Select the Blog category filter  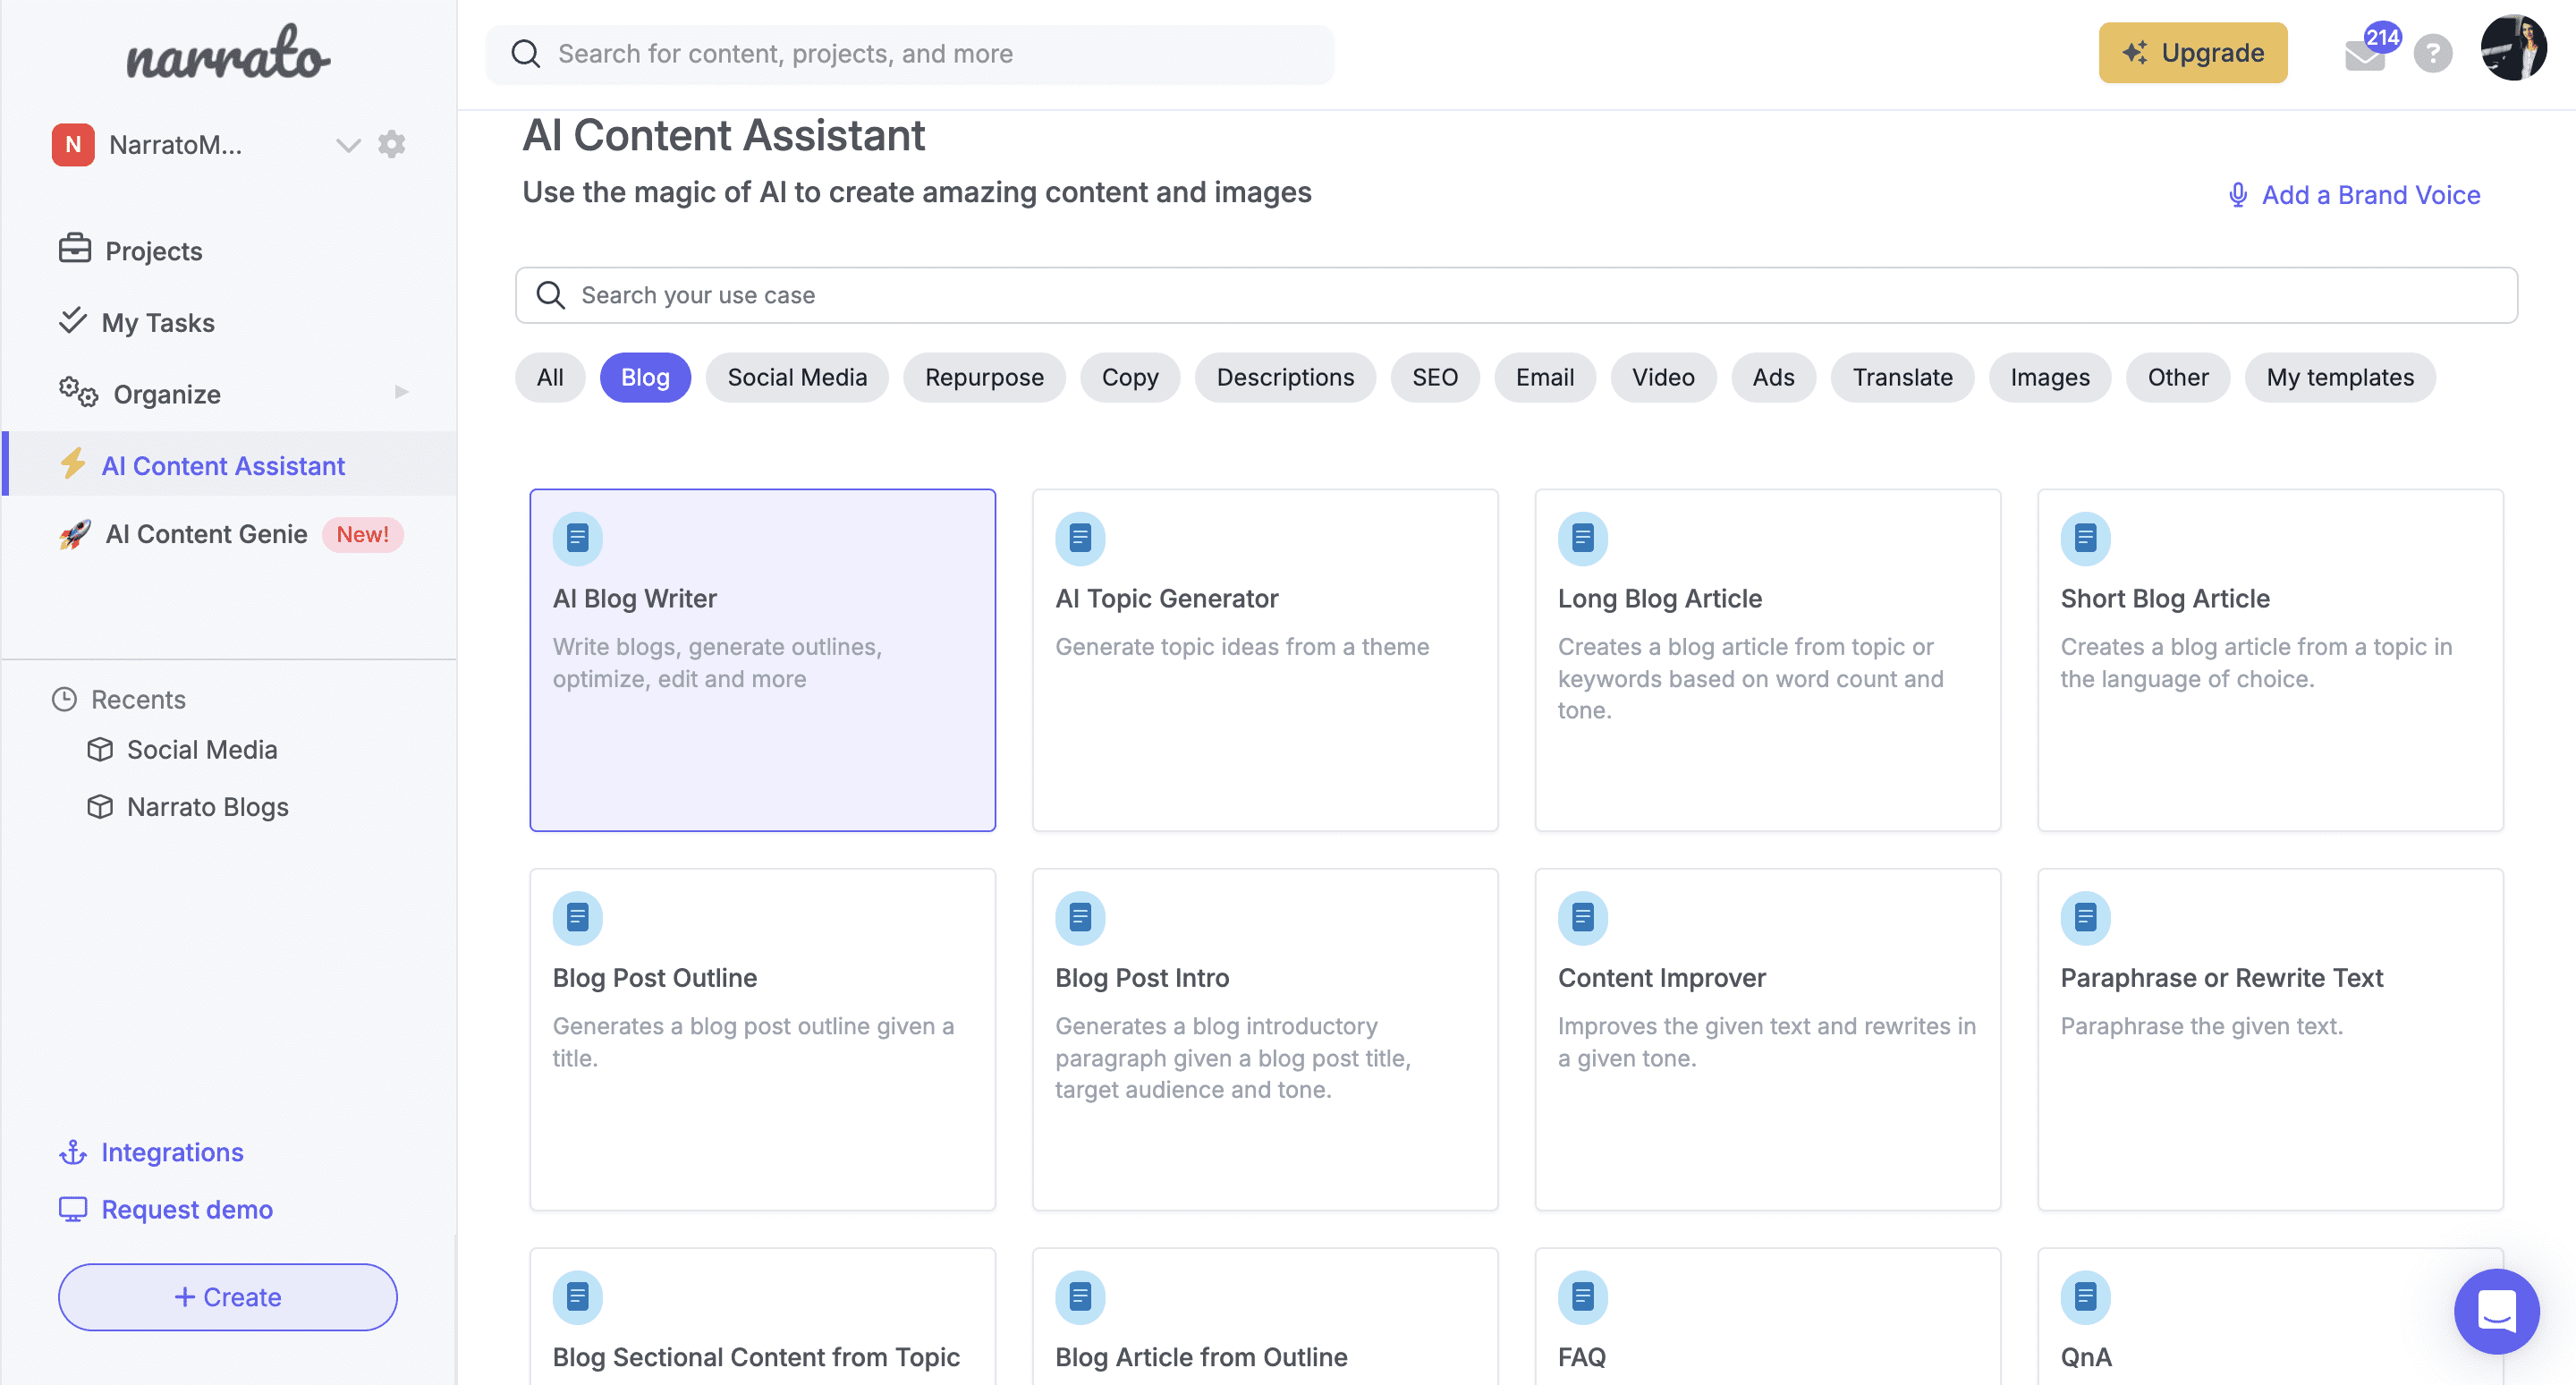(645, 377)
